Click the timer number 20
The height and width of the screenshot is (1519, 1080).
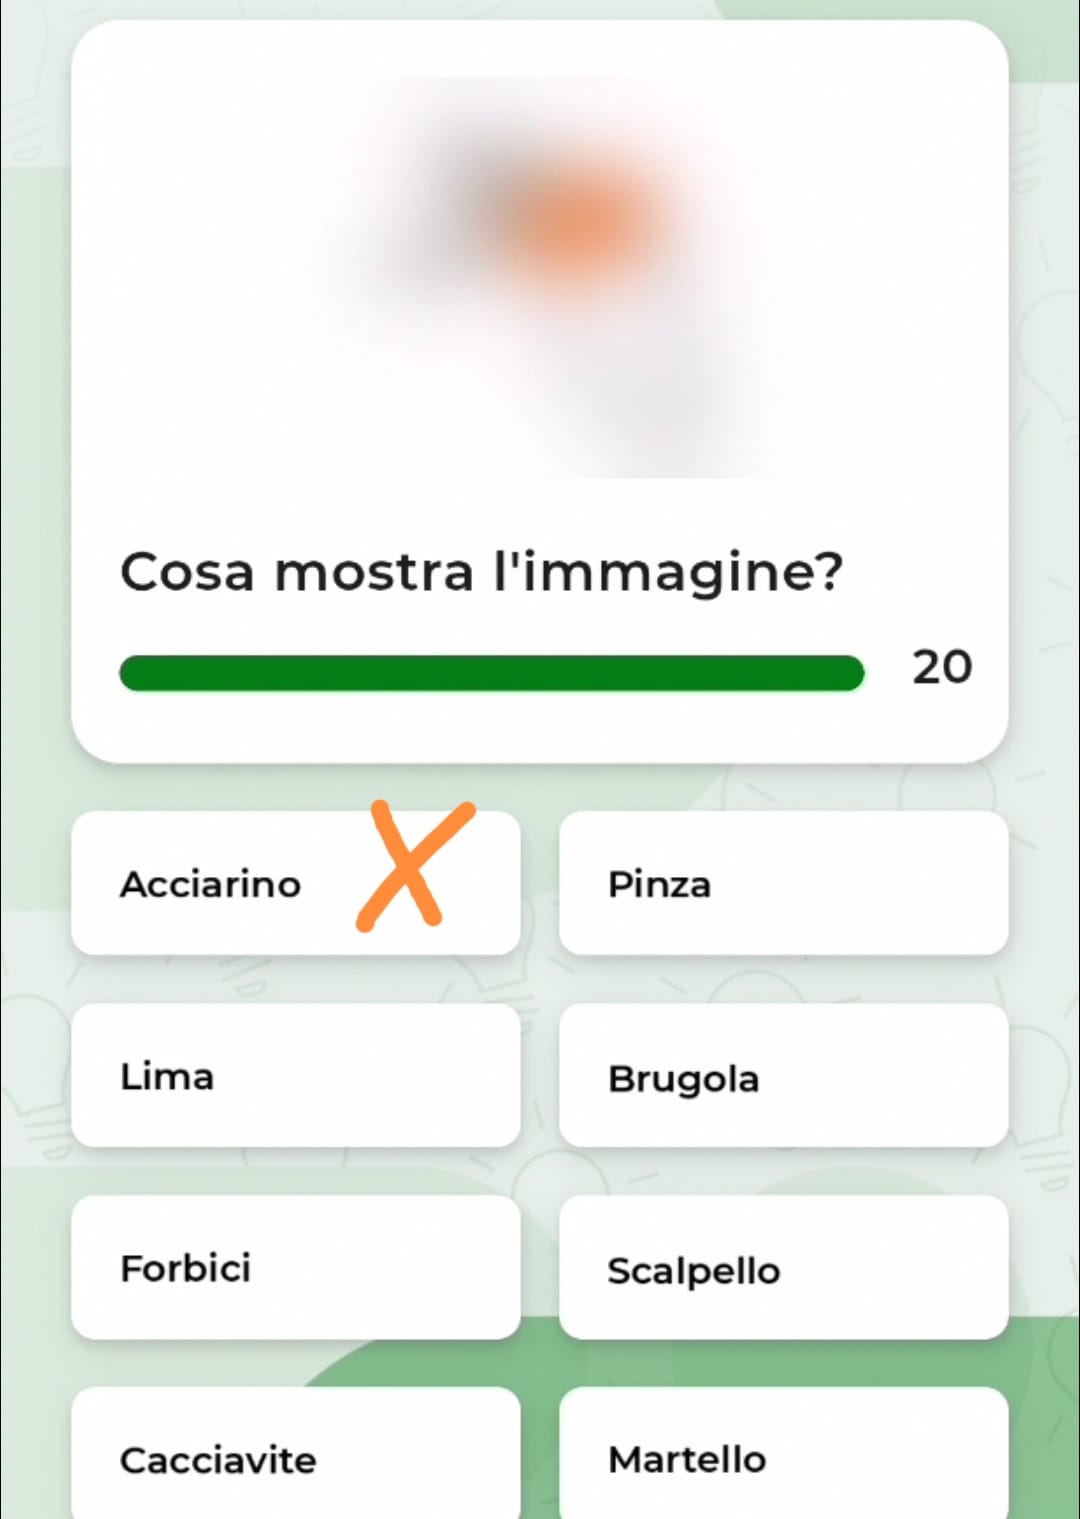coord(941,667)
